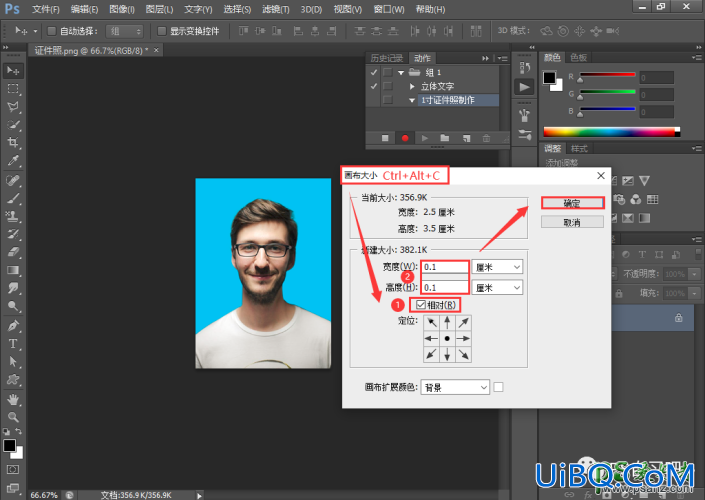
Task: Select the Brush tool
Action: [x=13, y=198]
